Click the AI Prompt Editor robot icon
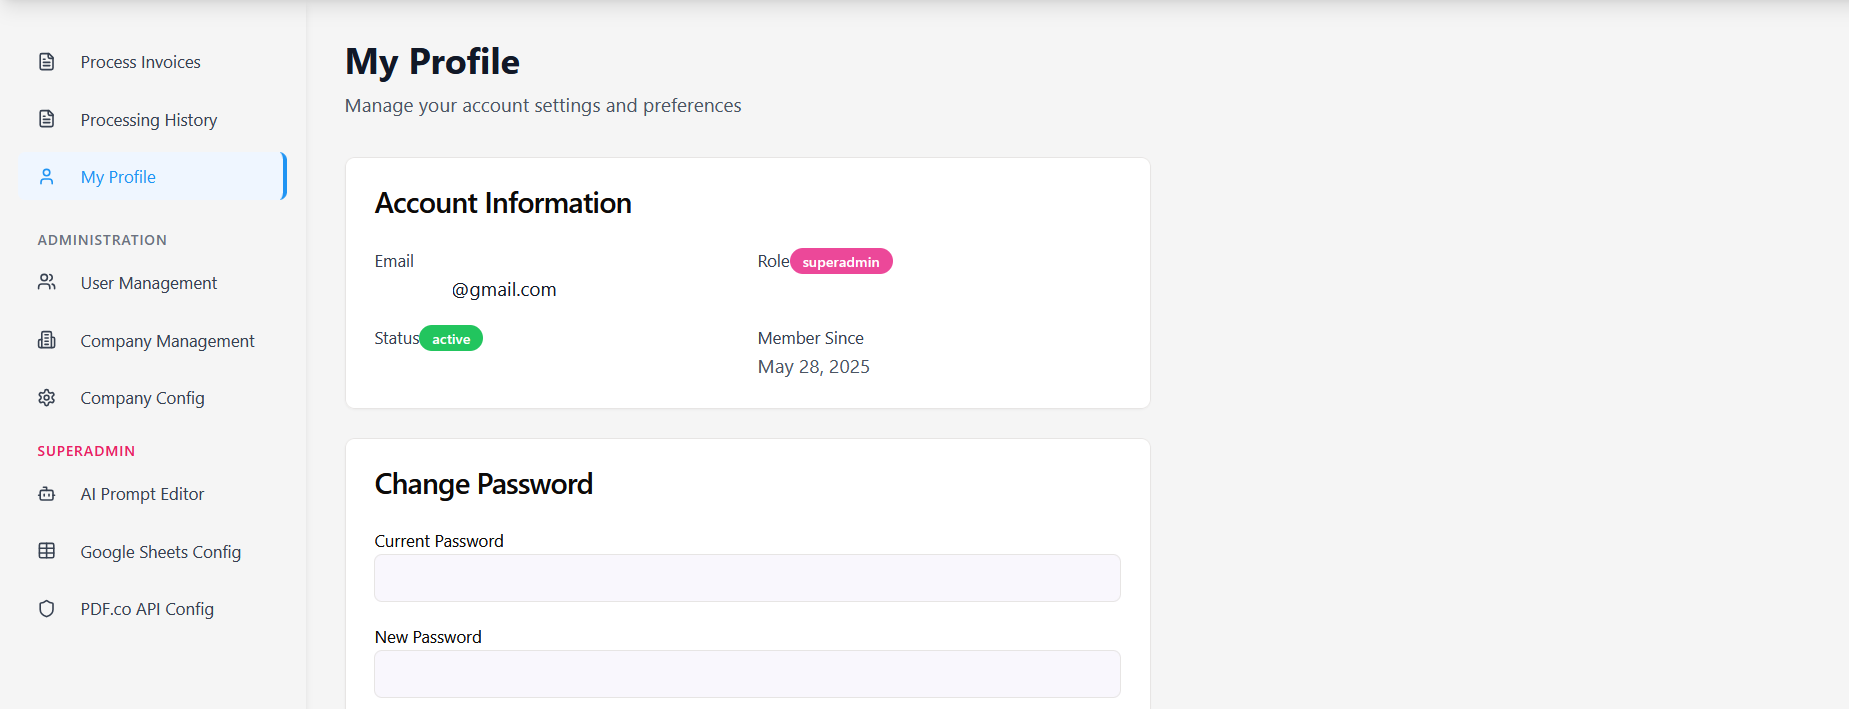1849x709 pixels. (x=47, y=494)
